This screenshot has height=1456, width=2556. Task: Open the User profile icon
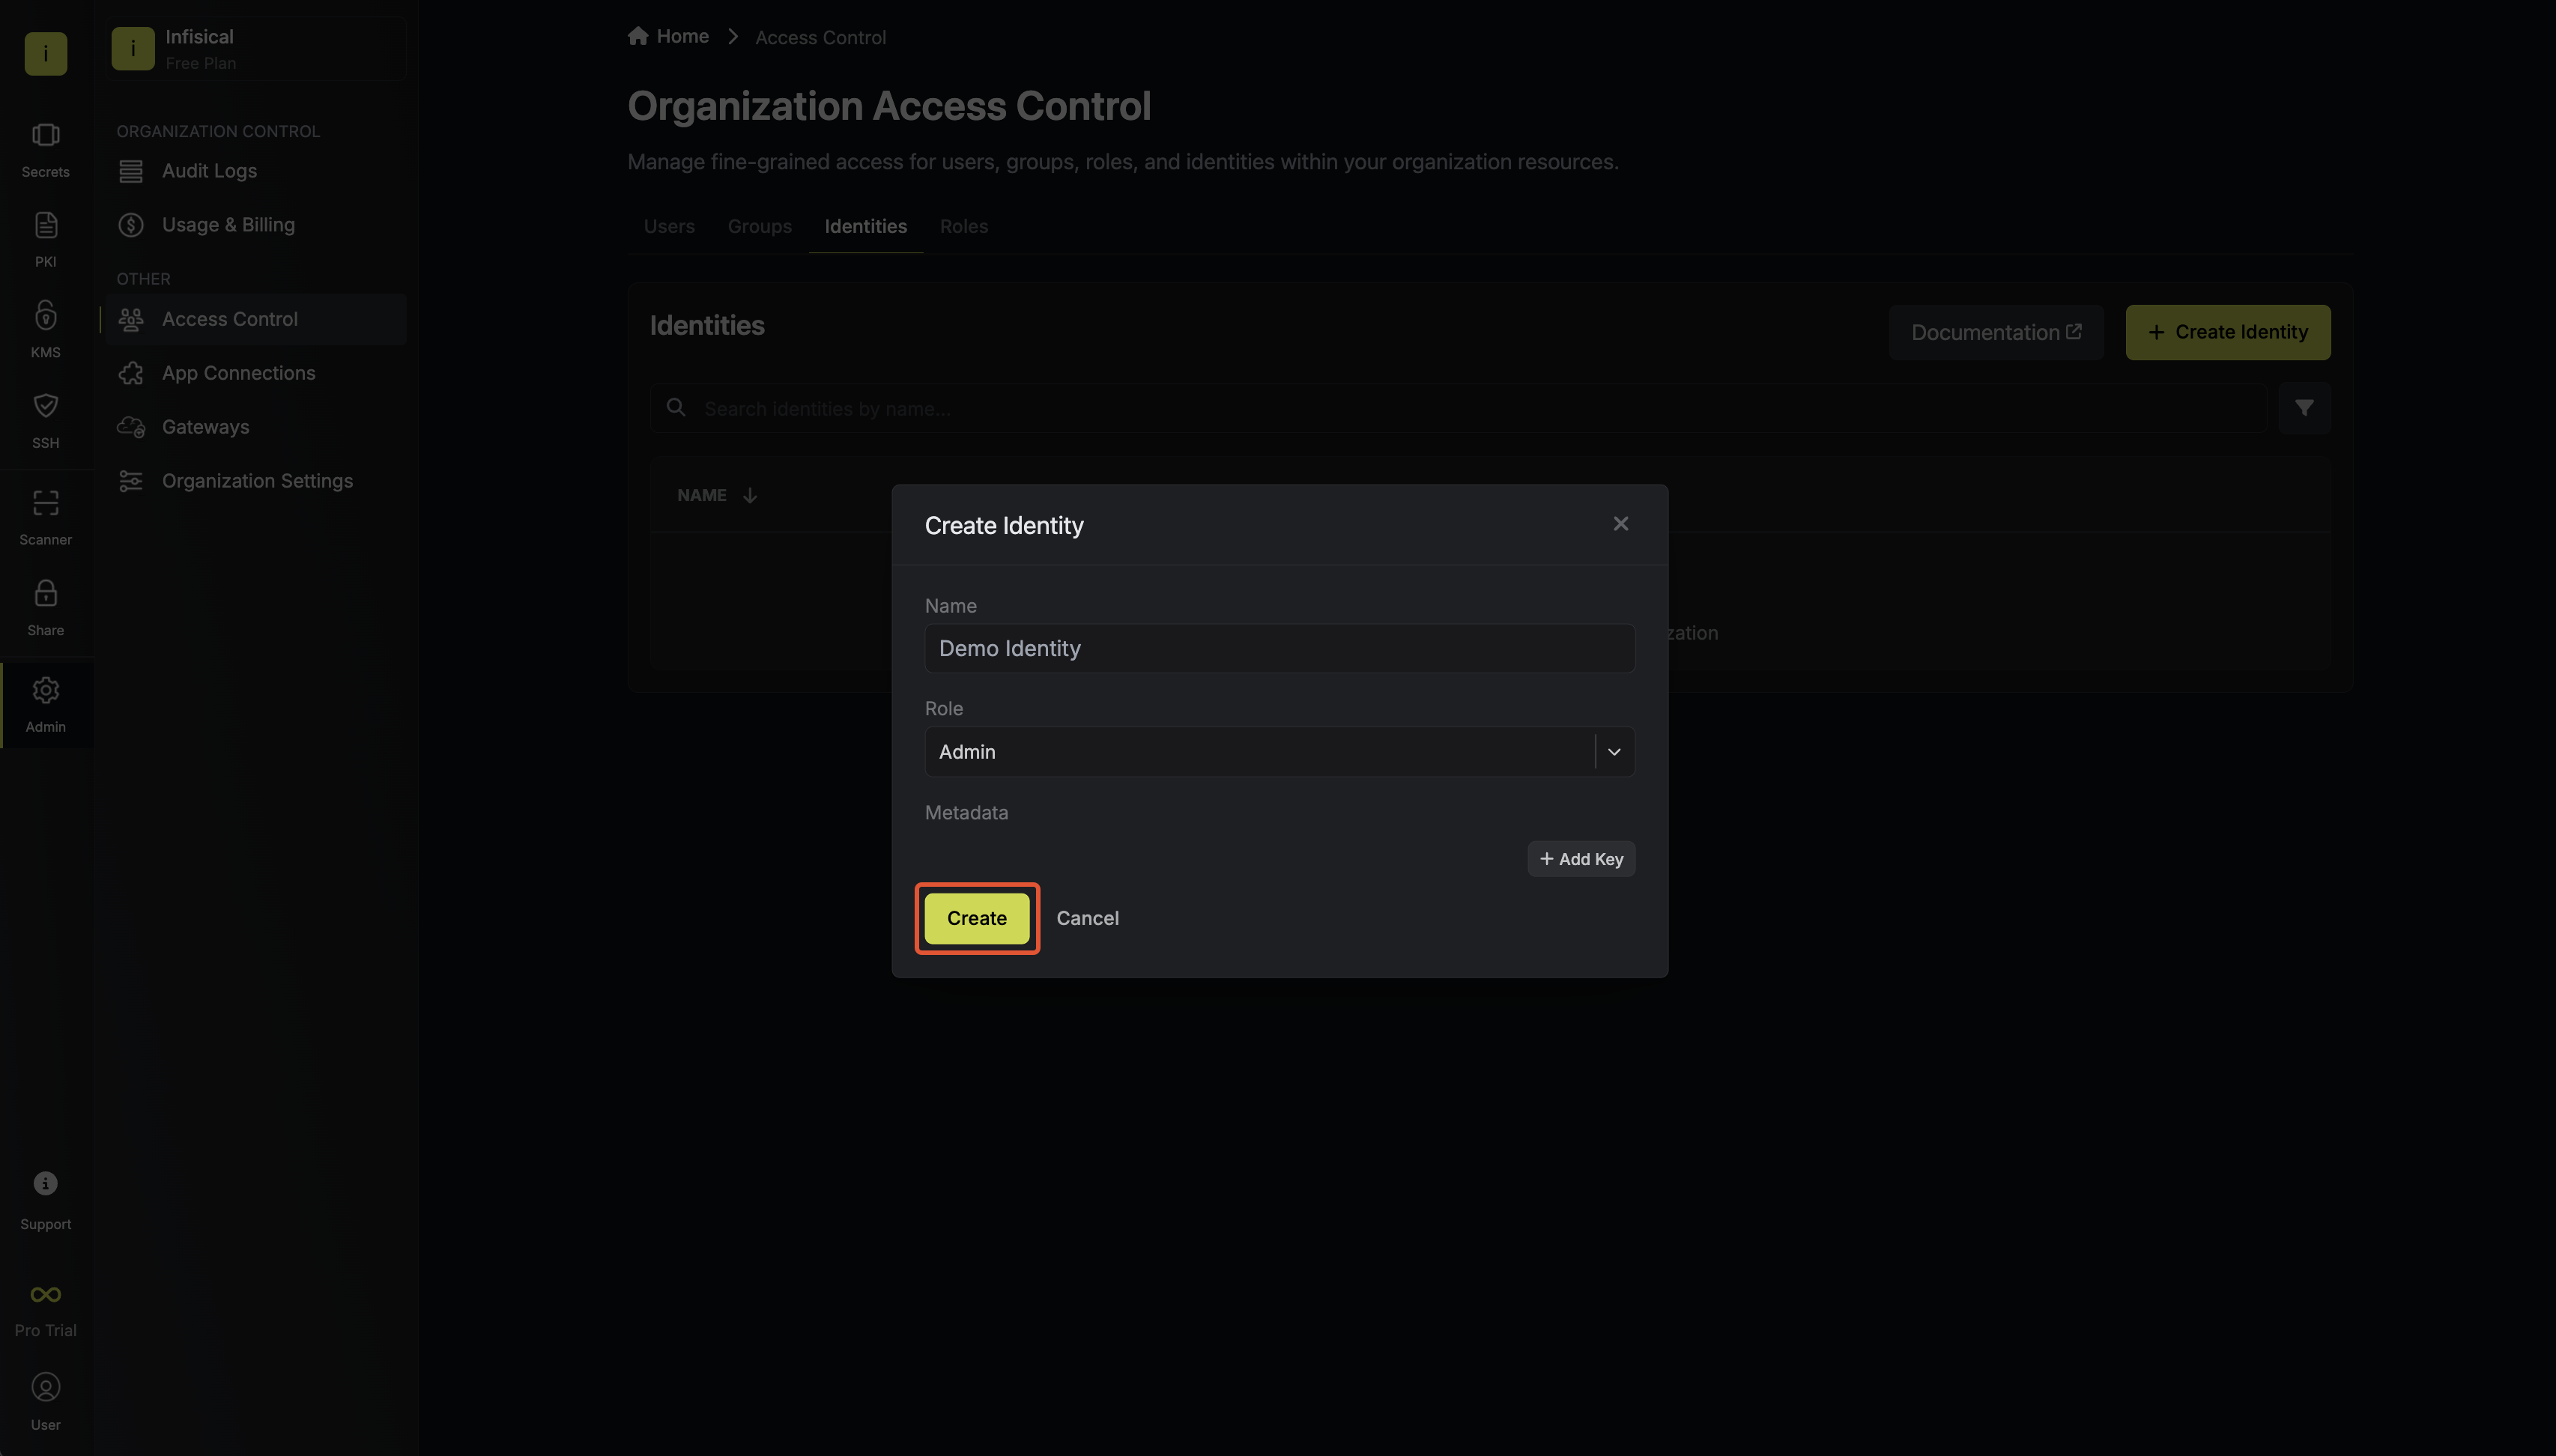pos(45,1388)
